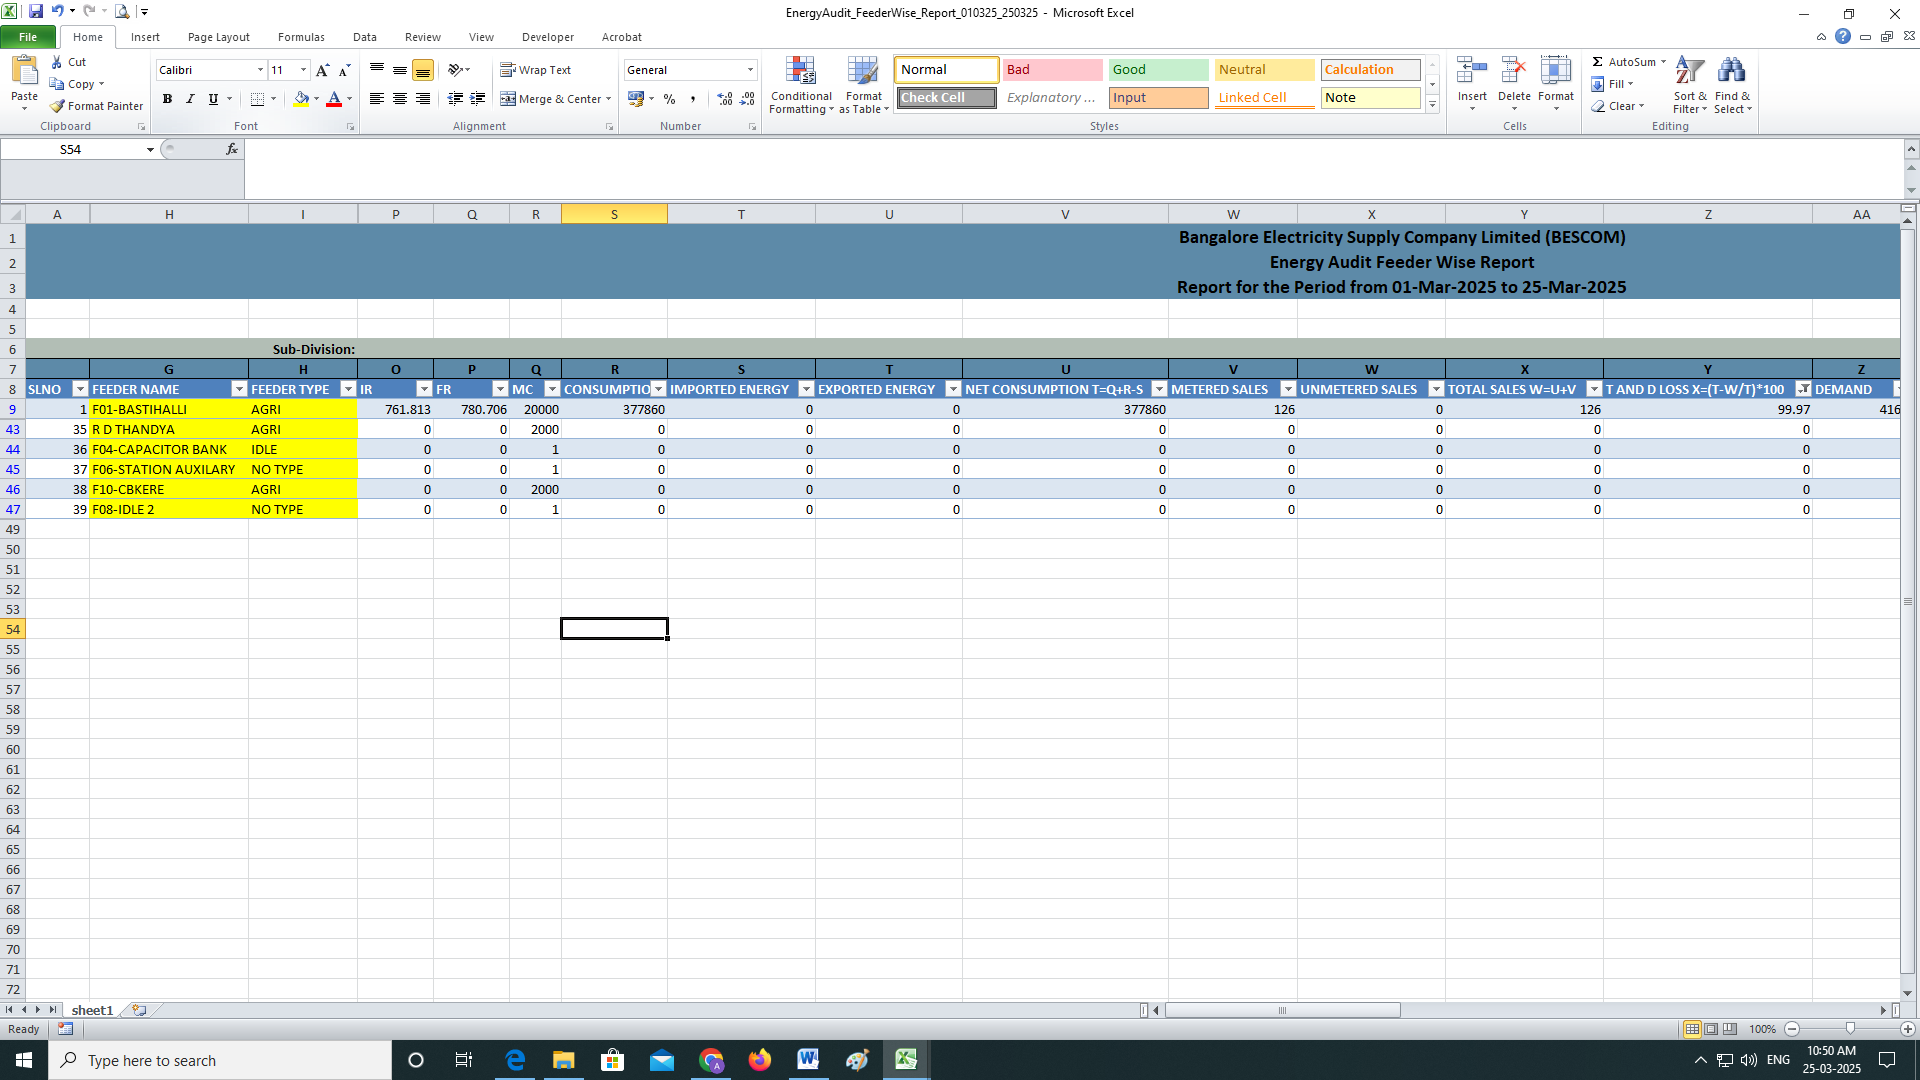Open the Data tab
Screen dimensions: 1920x1080
click(365, 37)
